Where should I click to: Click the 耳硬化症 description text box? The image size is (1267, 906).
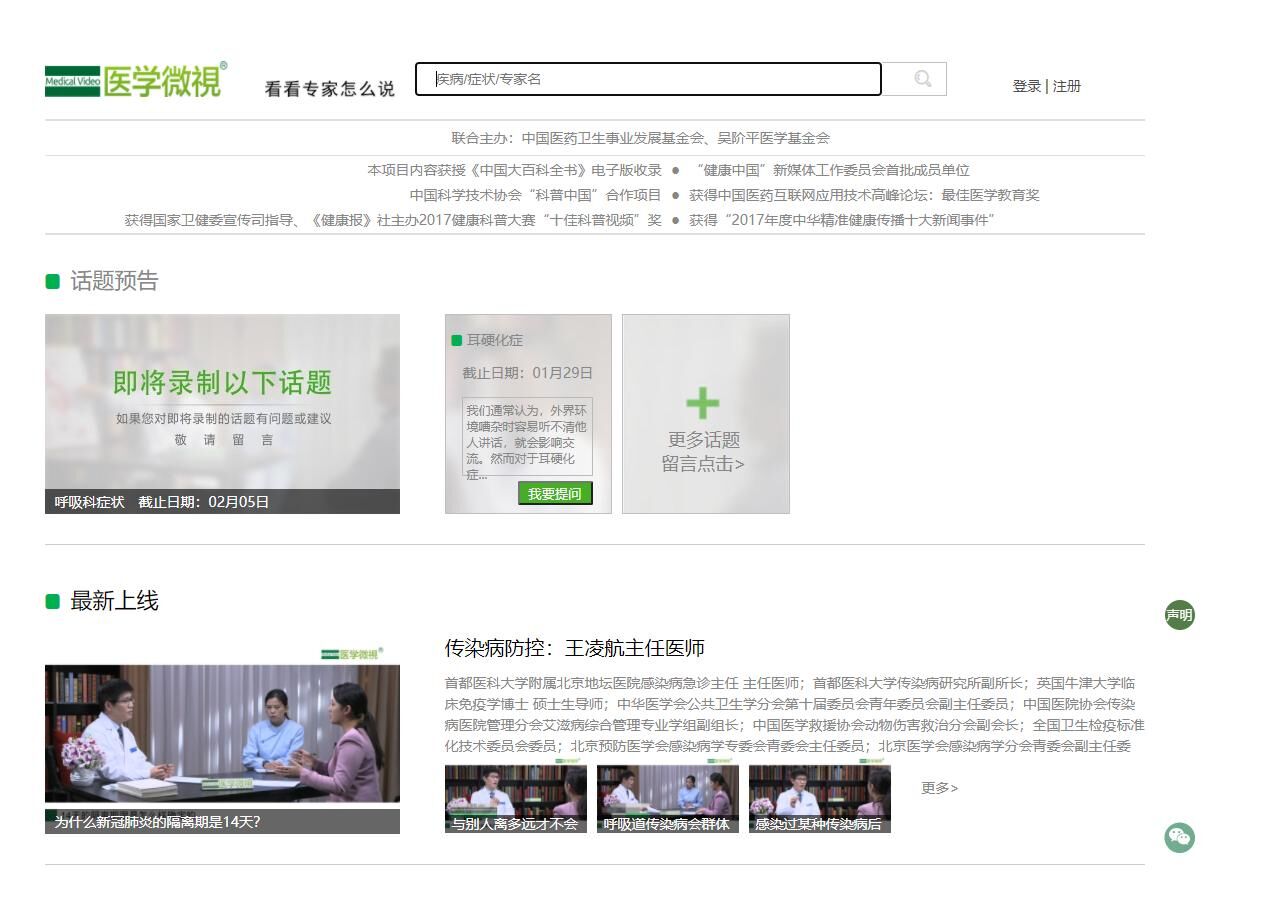pos(527,437)
